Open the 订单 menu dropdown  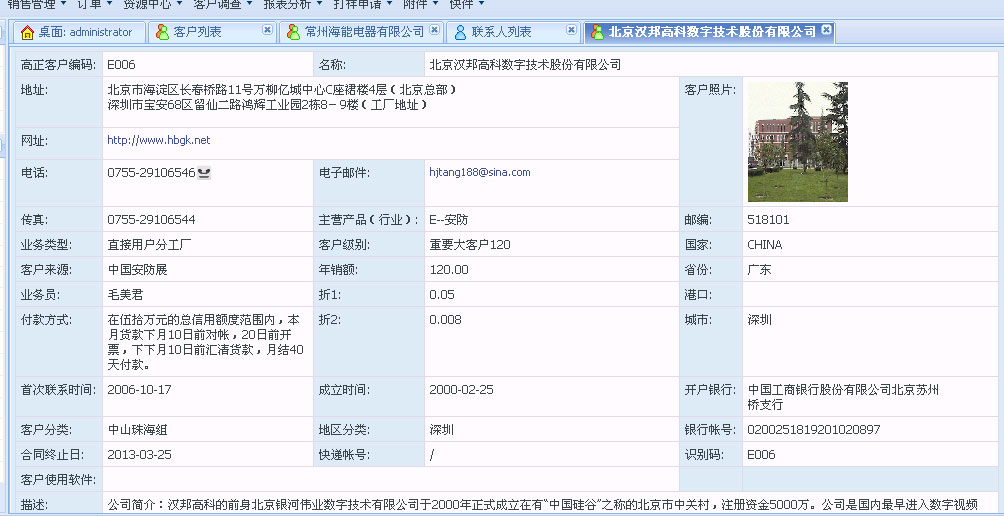(x=94, y=4)
